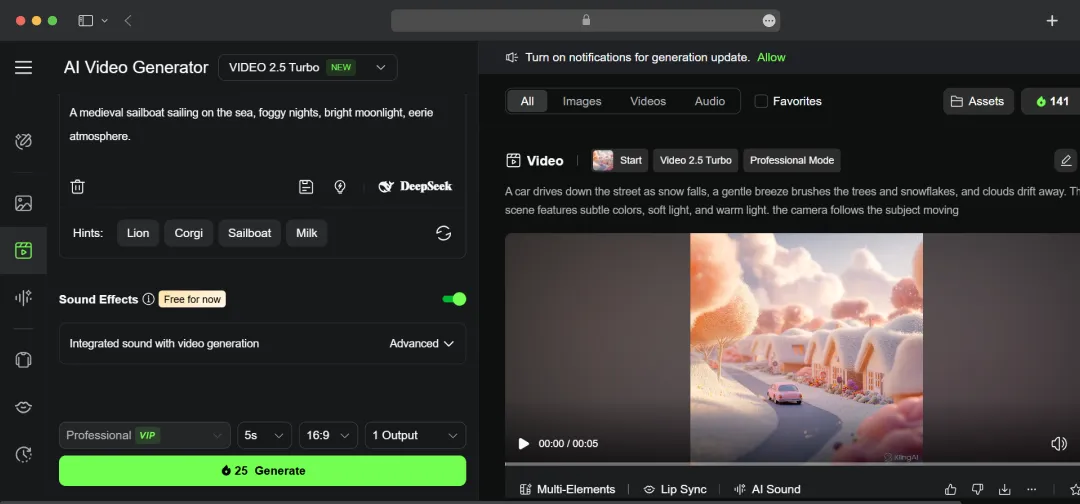
Task: Dislike the video with thumbs down
Action: coord(977,490)
